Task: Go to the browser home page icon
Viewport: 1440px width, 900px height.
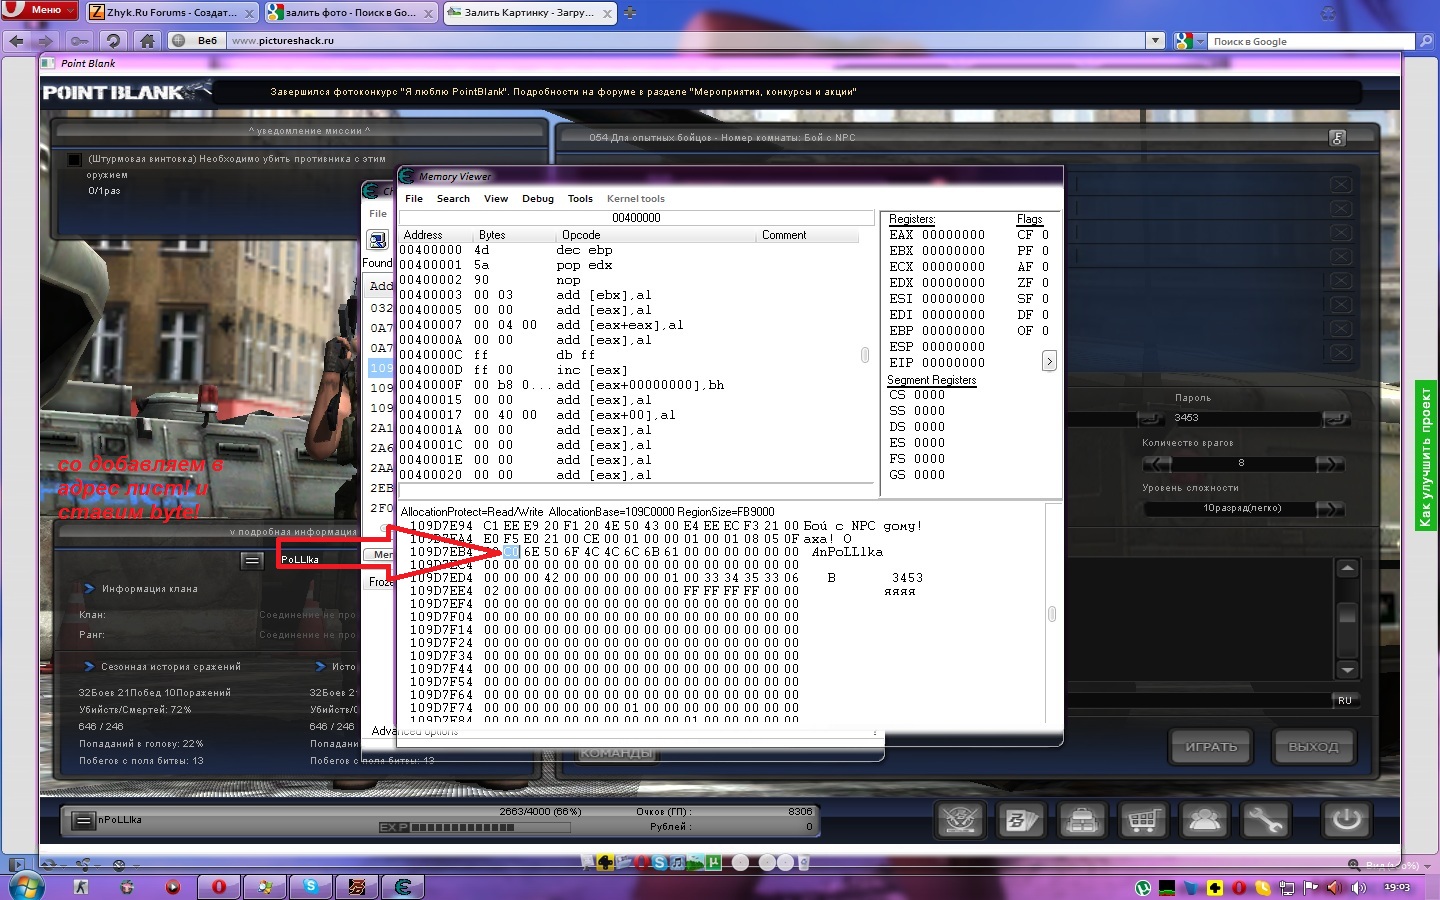Action: (147, 41)
